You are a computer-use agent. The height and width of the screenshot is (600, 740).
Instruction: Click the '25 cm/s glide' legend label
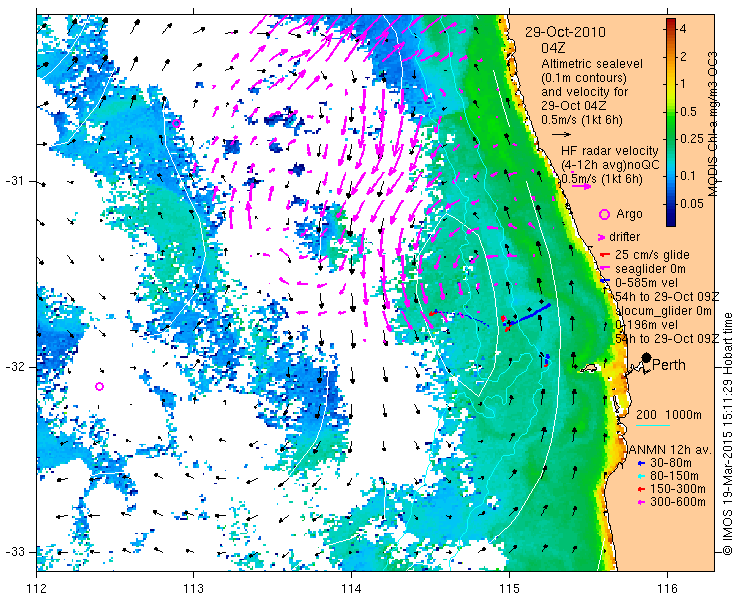(652, 255)
